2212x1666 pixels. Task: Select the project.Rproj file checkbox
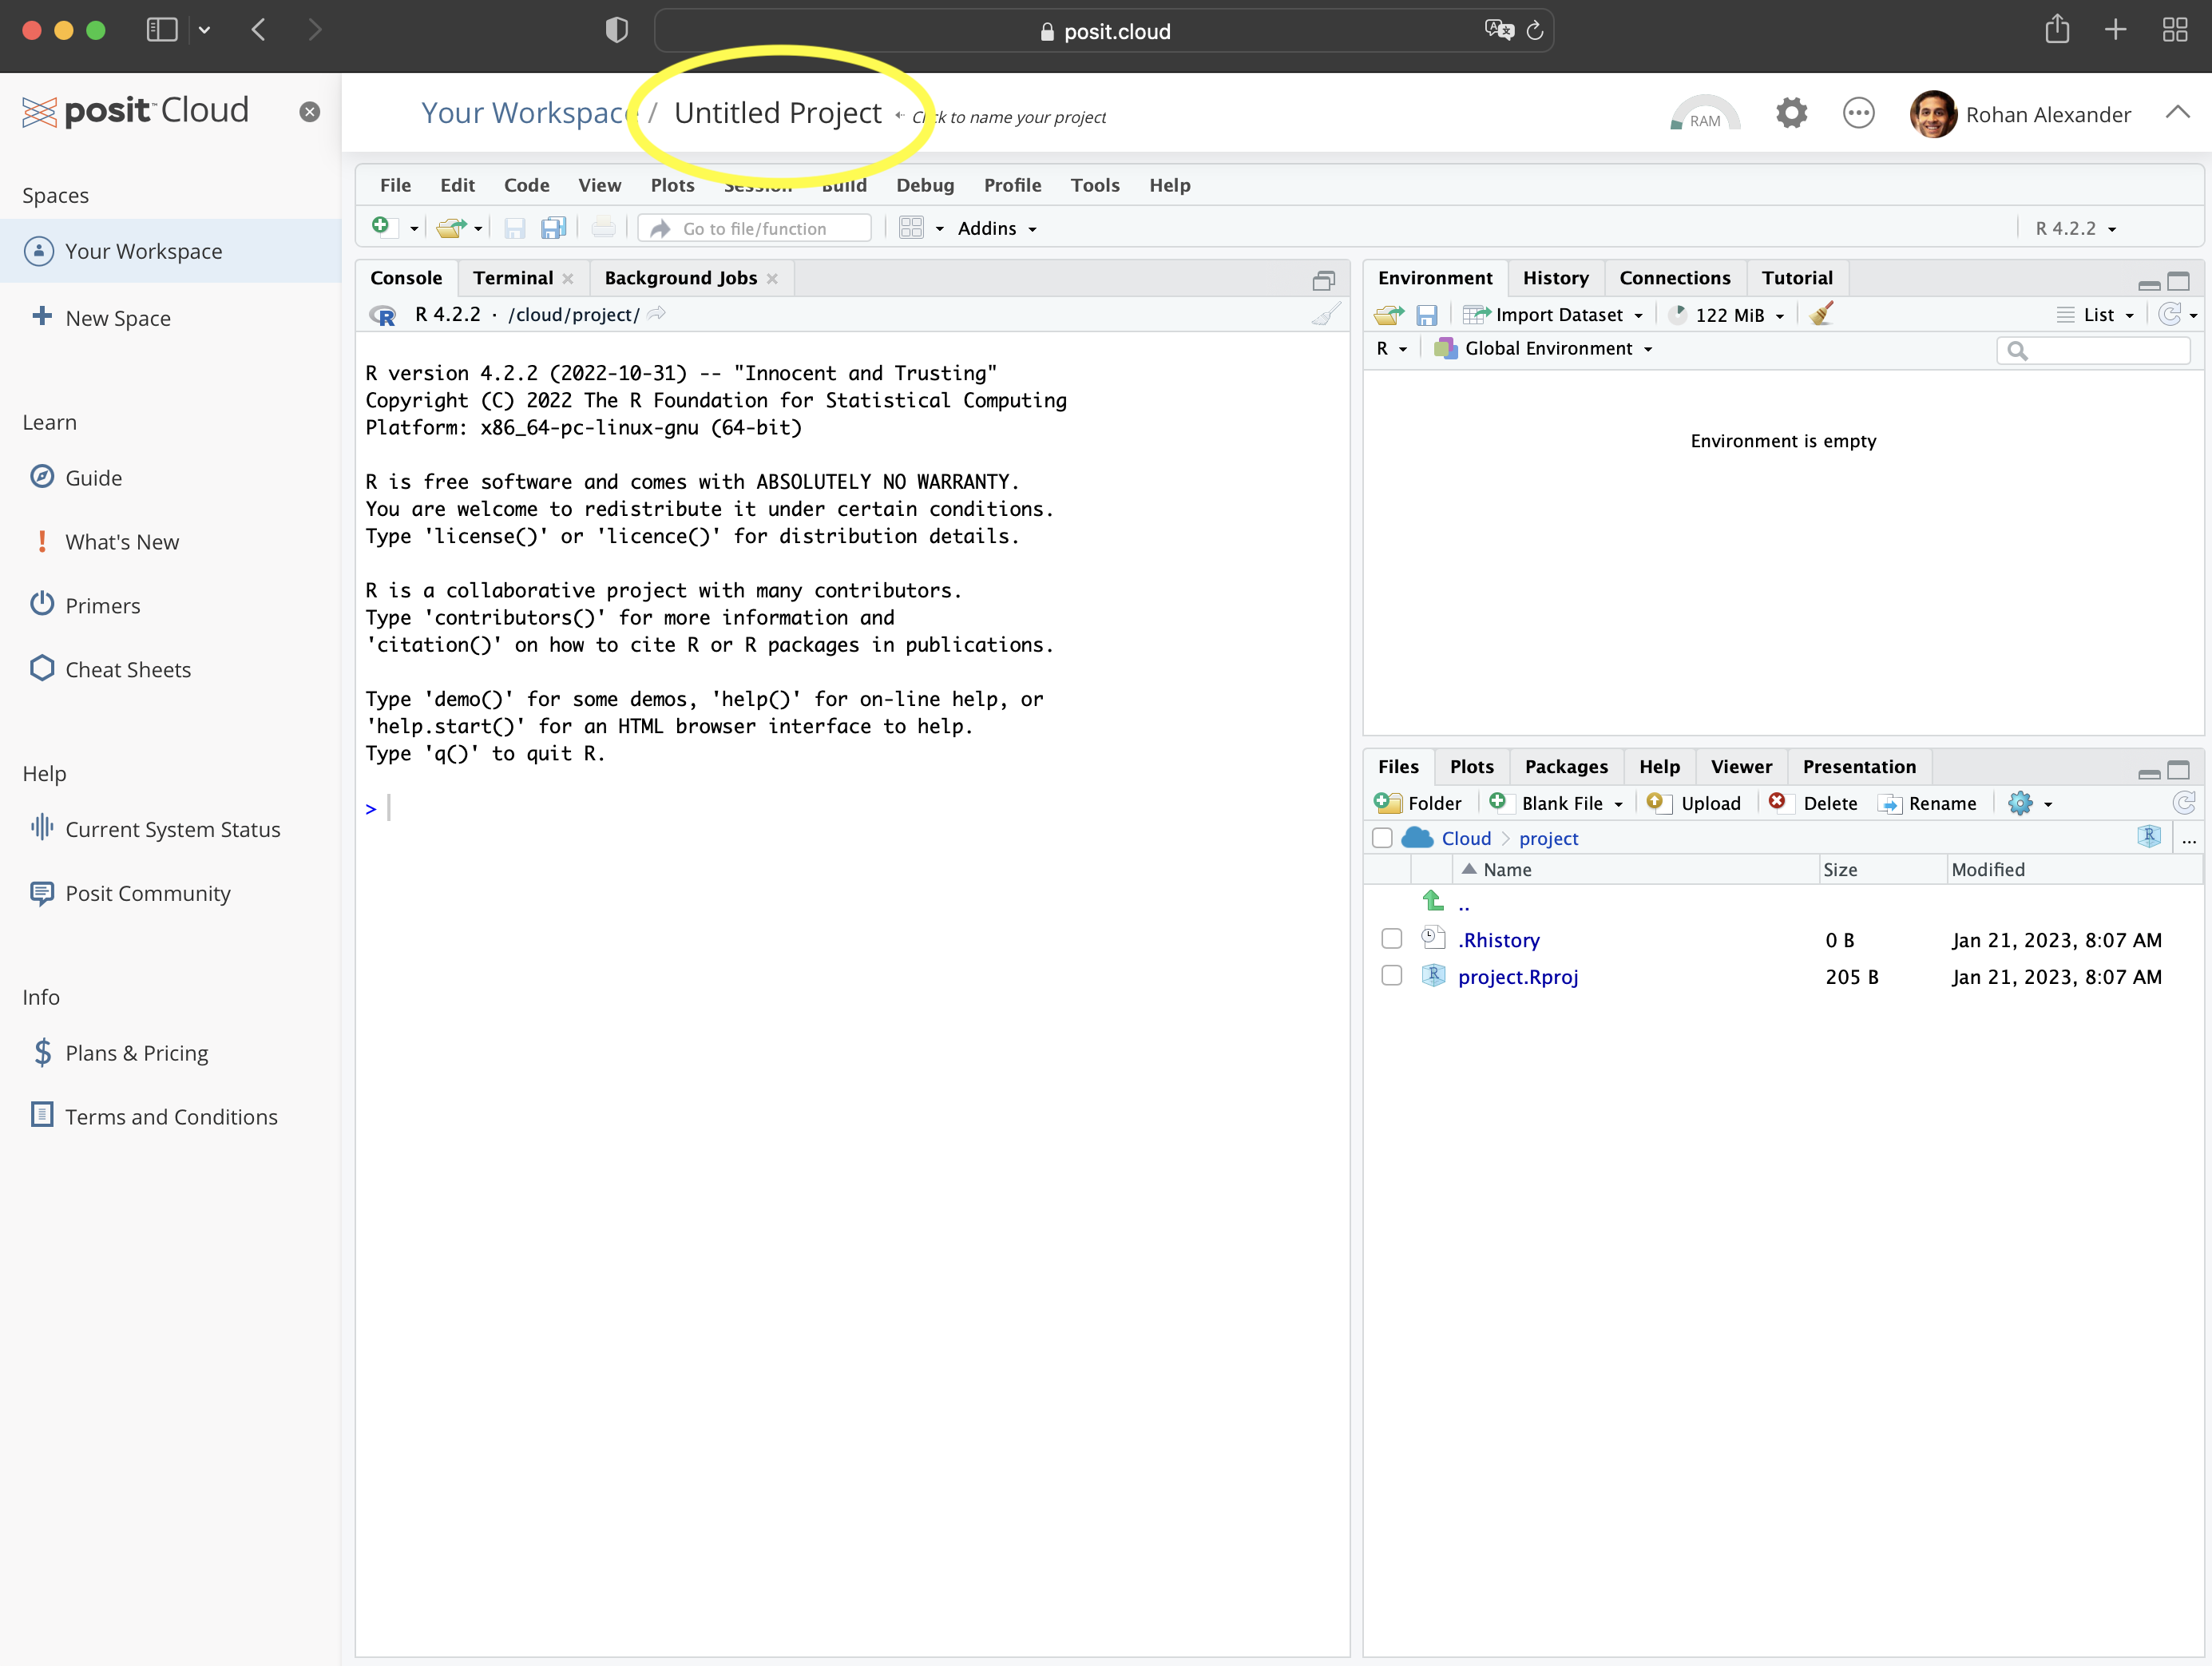1391,976
